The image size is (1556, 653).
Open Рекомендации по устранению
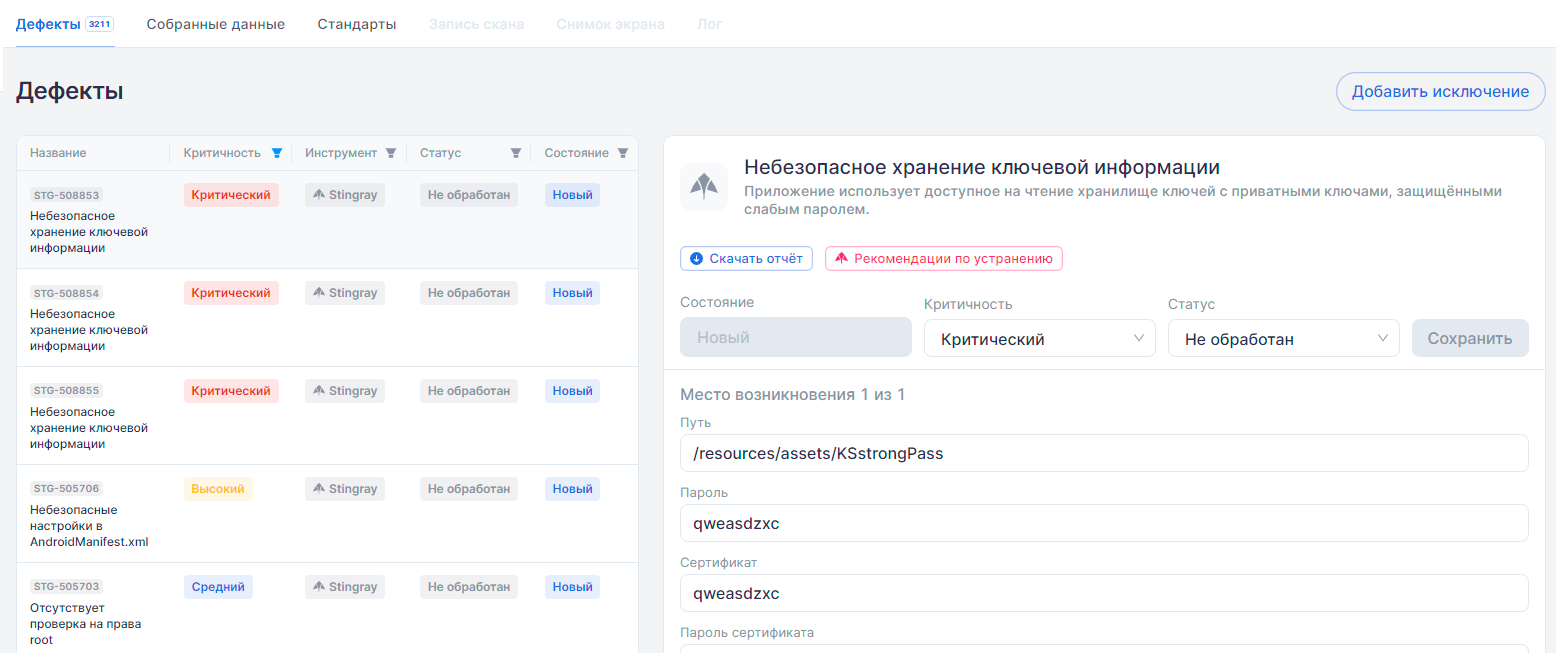[943, 259]
